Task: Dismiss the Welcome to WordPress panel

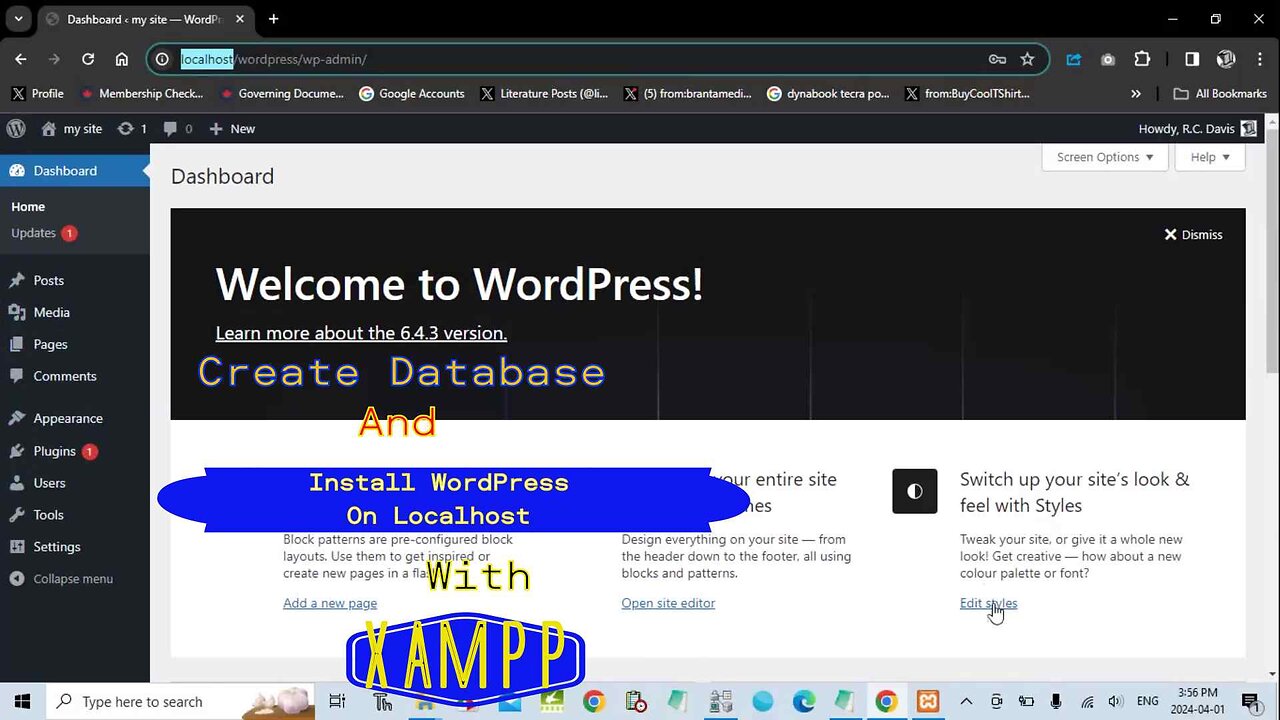Action: click(1193, 235)
